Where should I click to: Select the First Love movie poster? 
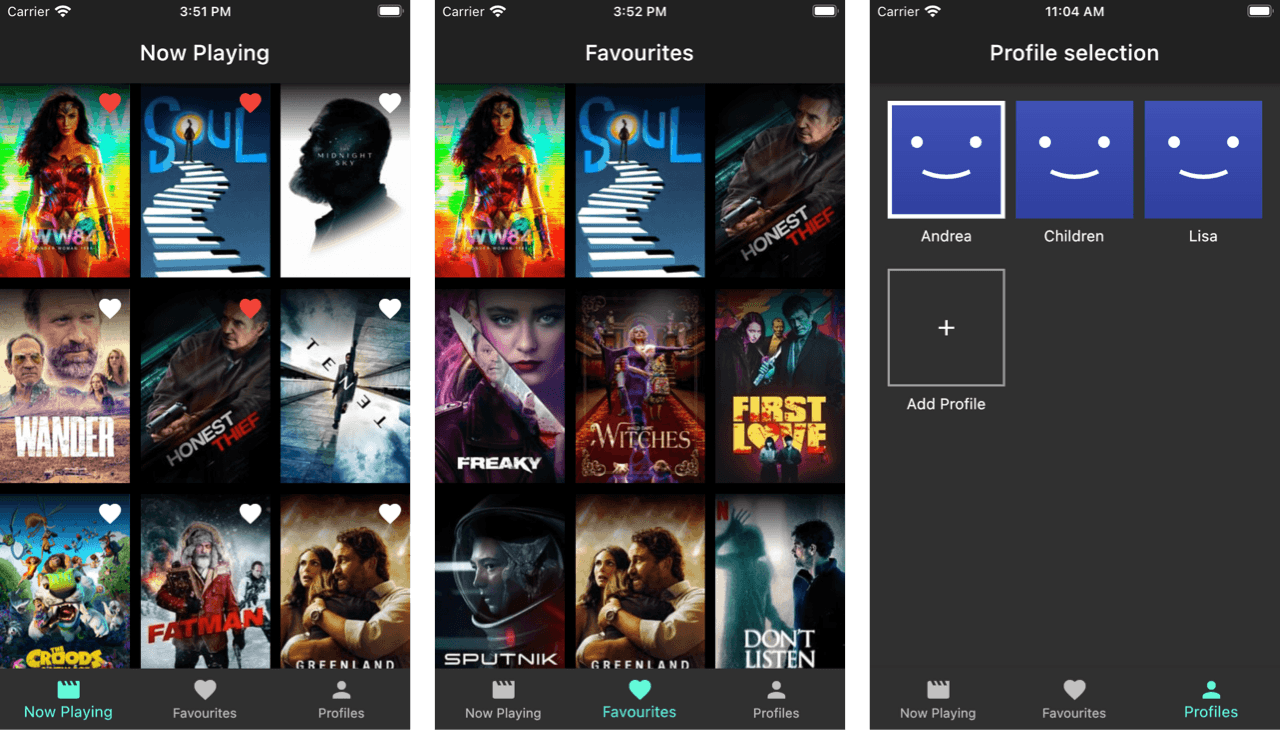780,386
